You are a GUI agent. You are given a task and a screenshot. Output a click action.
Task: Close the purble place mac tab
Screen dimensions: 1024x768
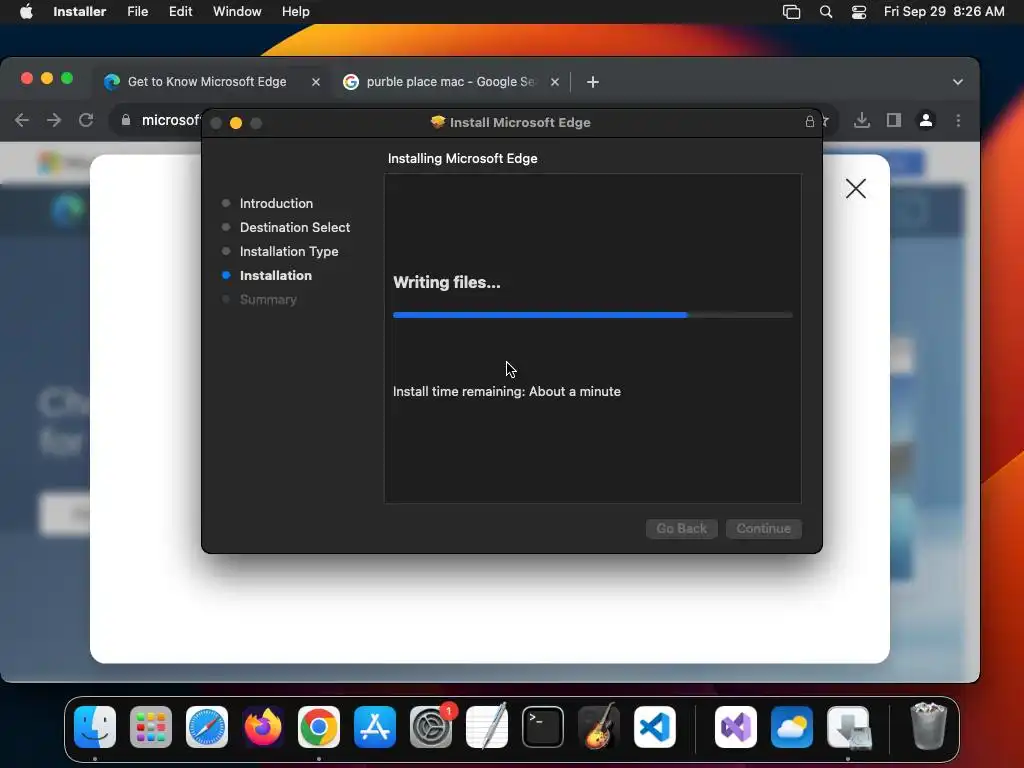[554, 82]
